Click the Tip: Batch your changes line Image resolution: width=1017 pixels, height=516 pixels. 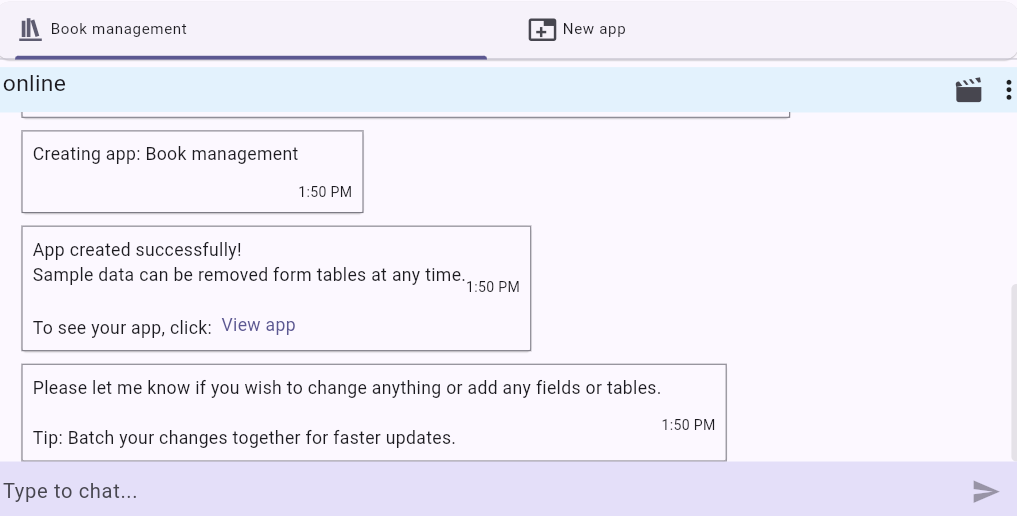coord(244,438)
